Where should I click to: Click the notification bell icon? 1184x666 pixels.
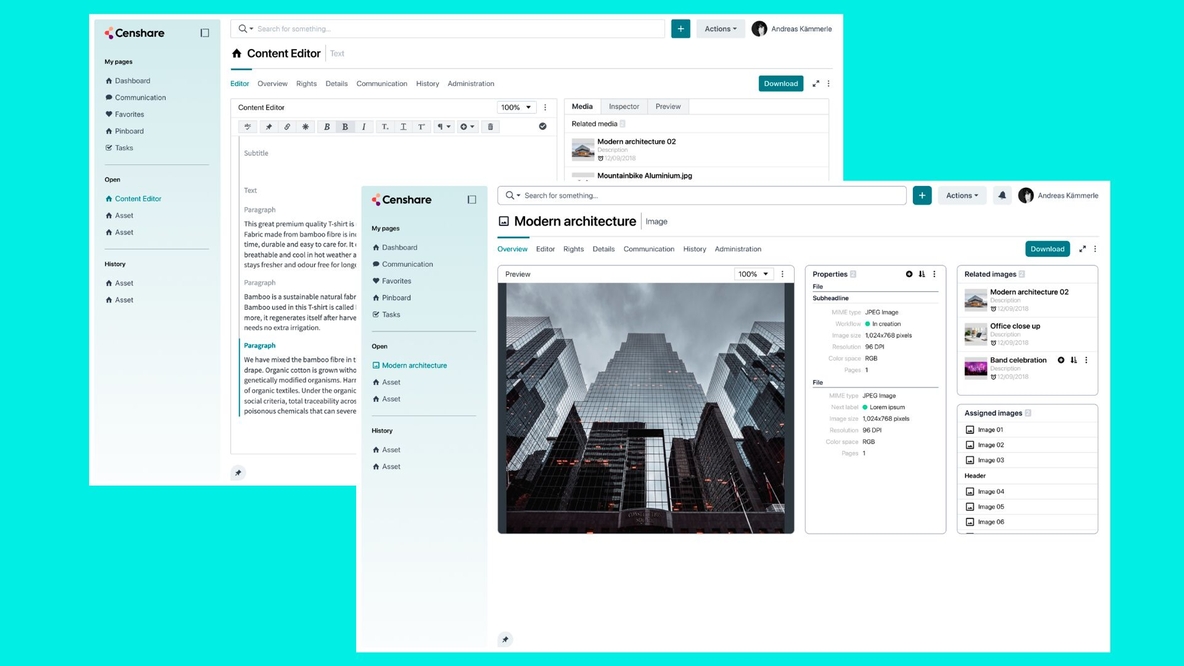click(x=1002, y=196)
